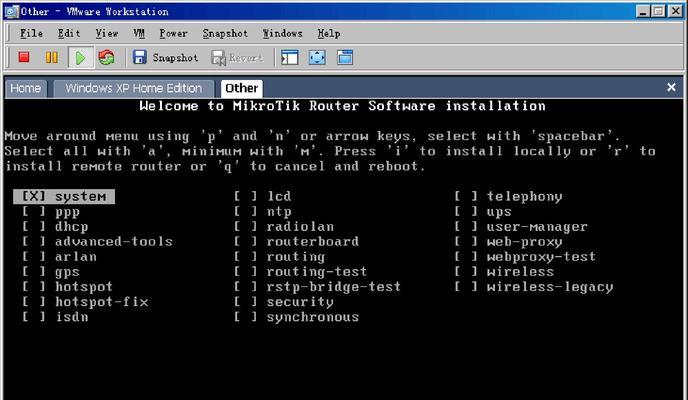Click the VMware title bar app icon
This screenshot has height=400, width=688.
click(x=11, y=11)
